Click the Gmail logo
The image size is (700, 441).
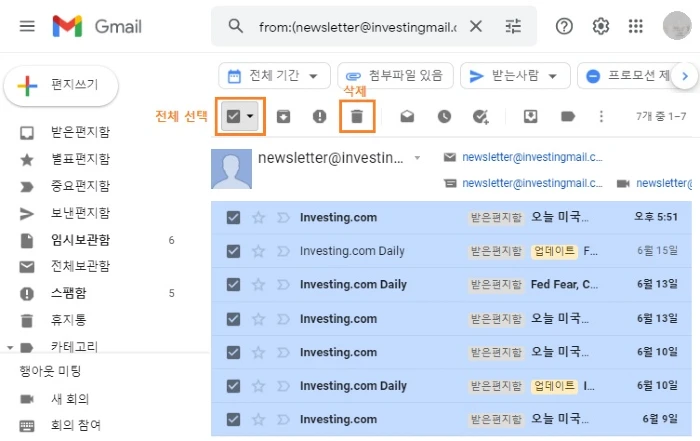(x=97, y=26)
